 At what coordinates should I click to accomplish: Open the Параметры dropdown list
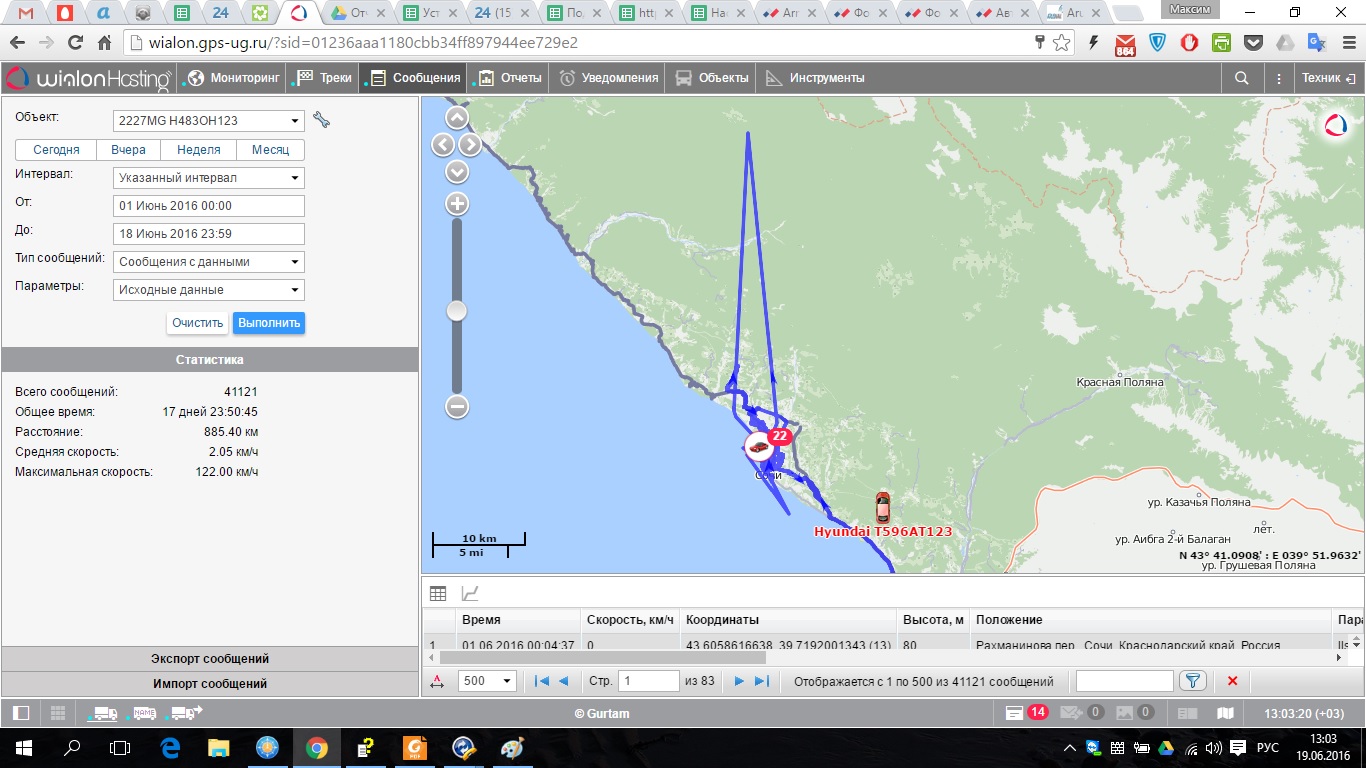(x=209, y=290)
